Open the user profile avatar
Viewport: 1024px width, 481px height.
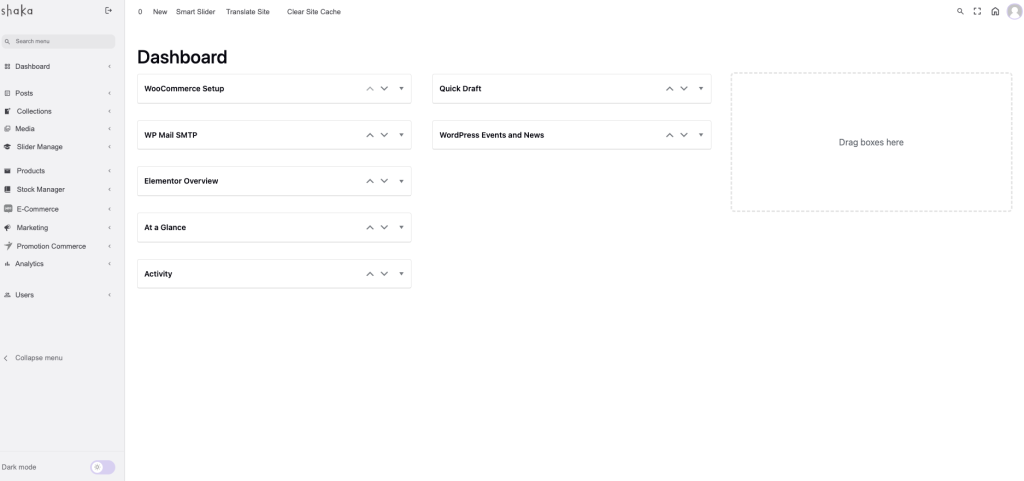pos(1014,12)
